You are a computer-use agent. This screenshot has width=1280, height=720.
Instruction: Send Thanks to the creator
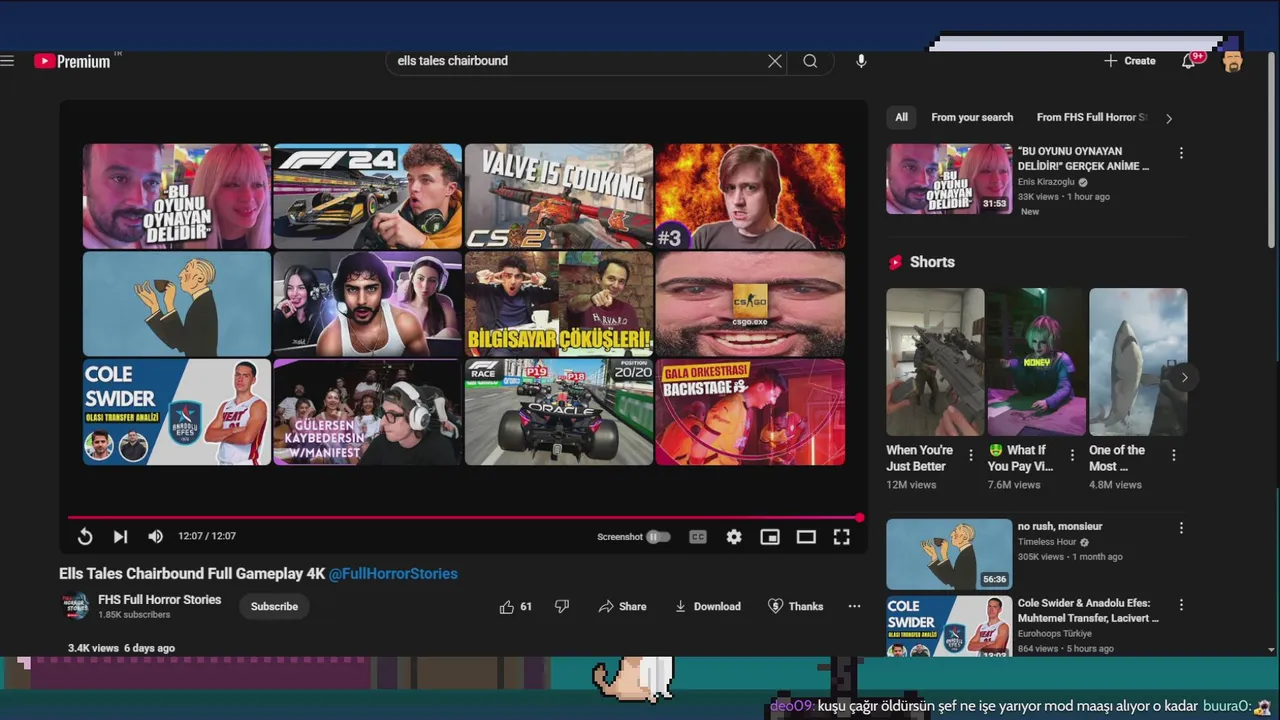pyautogui.click(x=795, y=606)
